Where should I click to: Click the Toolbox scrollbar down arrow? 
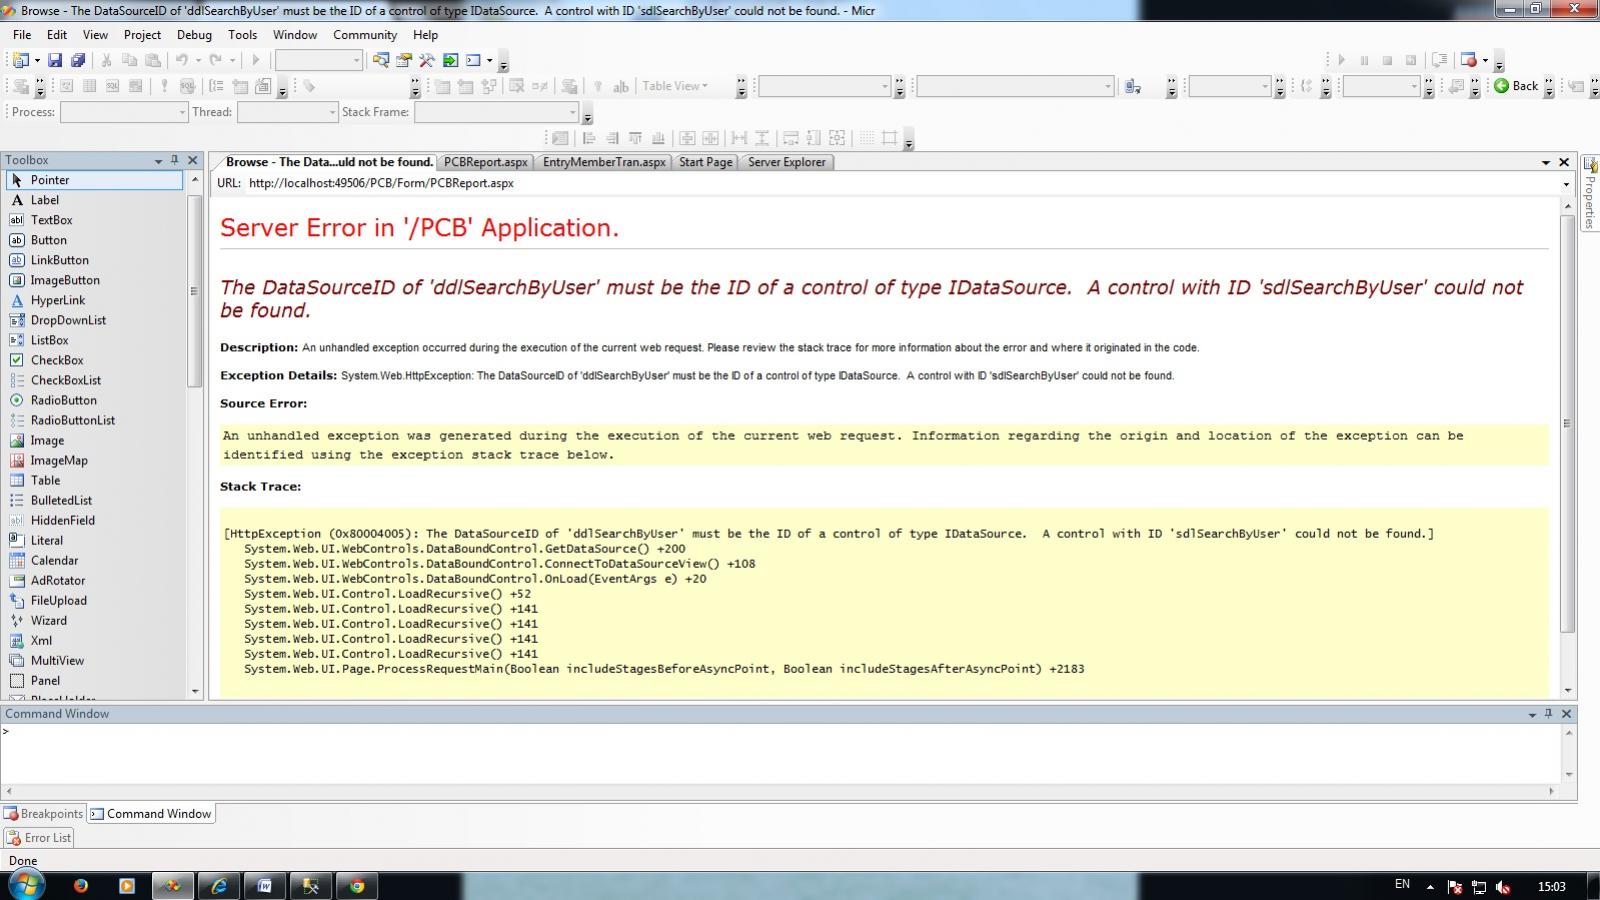click(194, 691)
